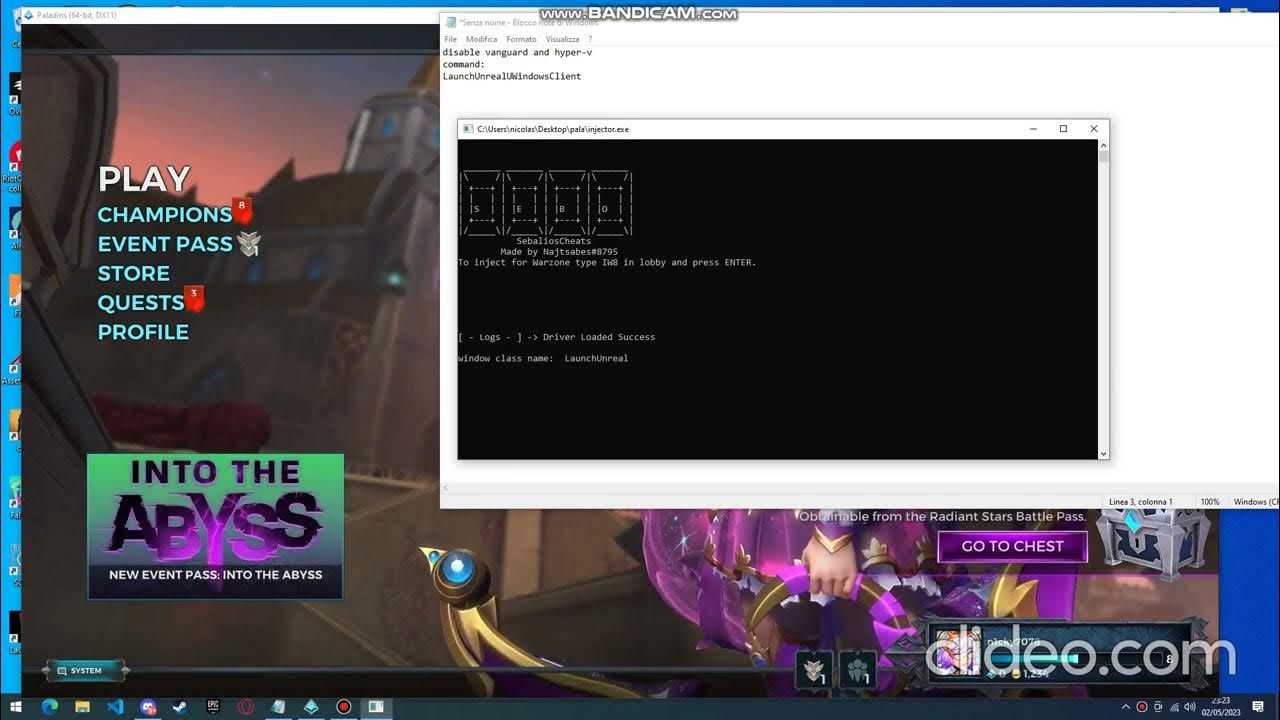
Task: Open the STORE in Paladins
Action: [133, 273]
